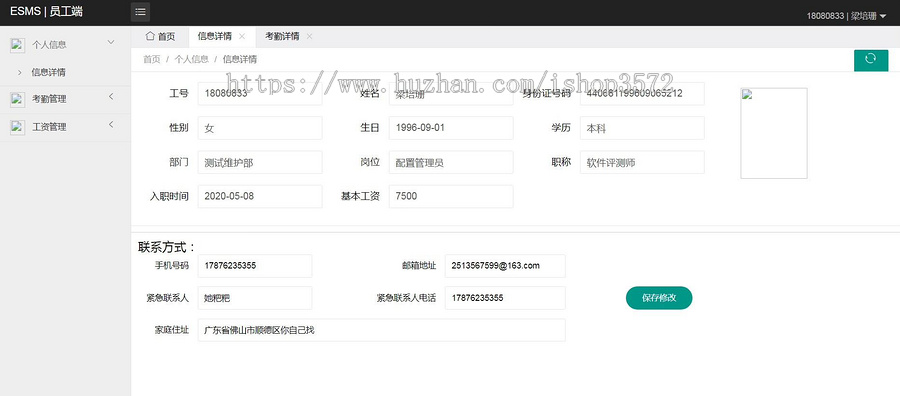Click the 家庭住址 input field

382,330
